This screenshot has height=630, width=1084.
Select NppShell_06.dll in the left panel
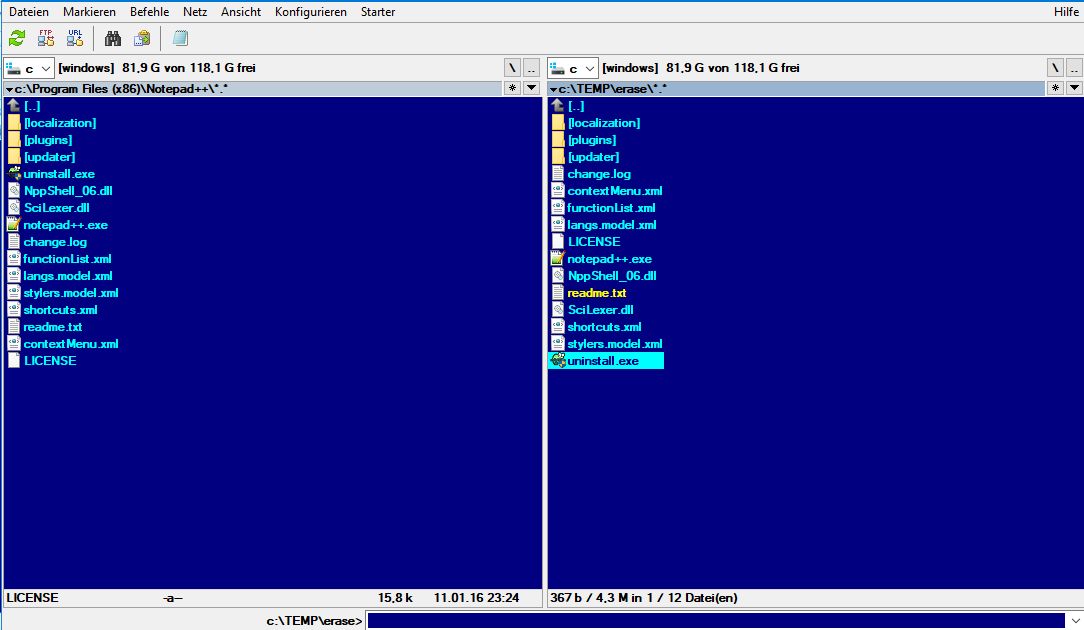pyautogui.click(x=68, y=191)
